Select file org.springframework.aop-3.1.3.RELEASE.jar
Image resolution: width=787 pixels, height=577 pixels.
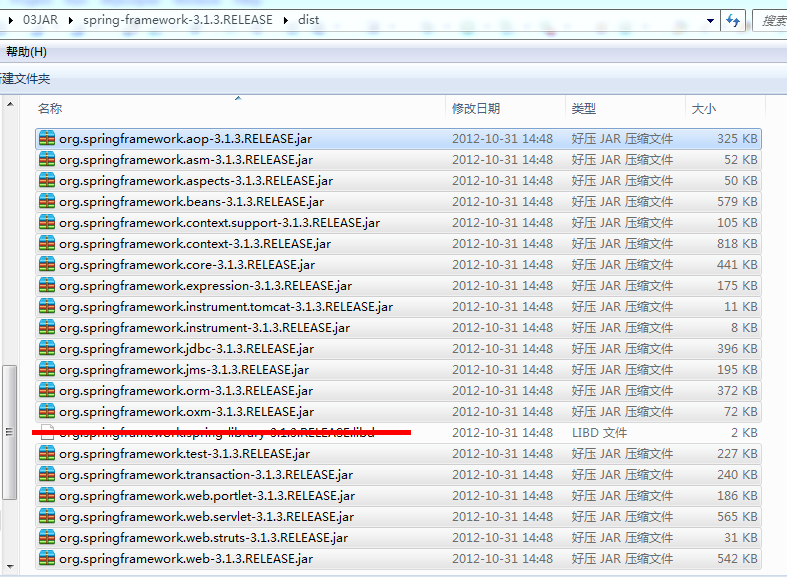[x=399, y=138]
